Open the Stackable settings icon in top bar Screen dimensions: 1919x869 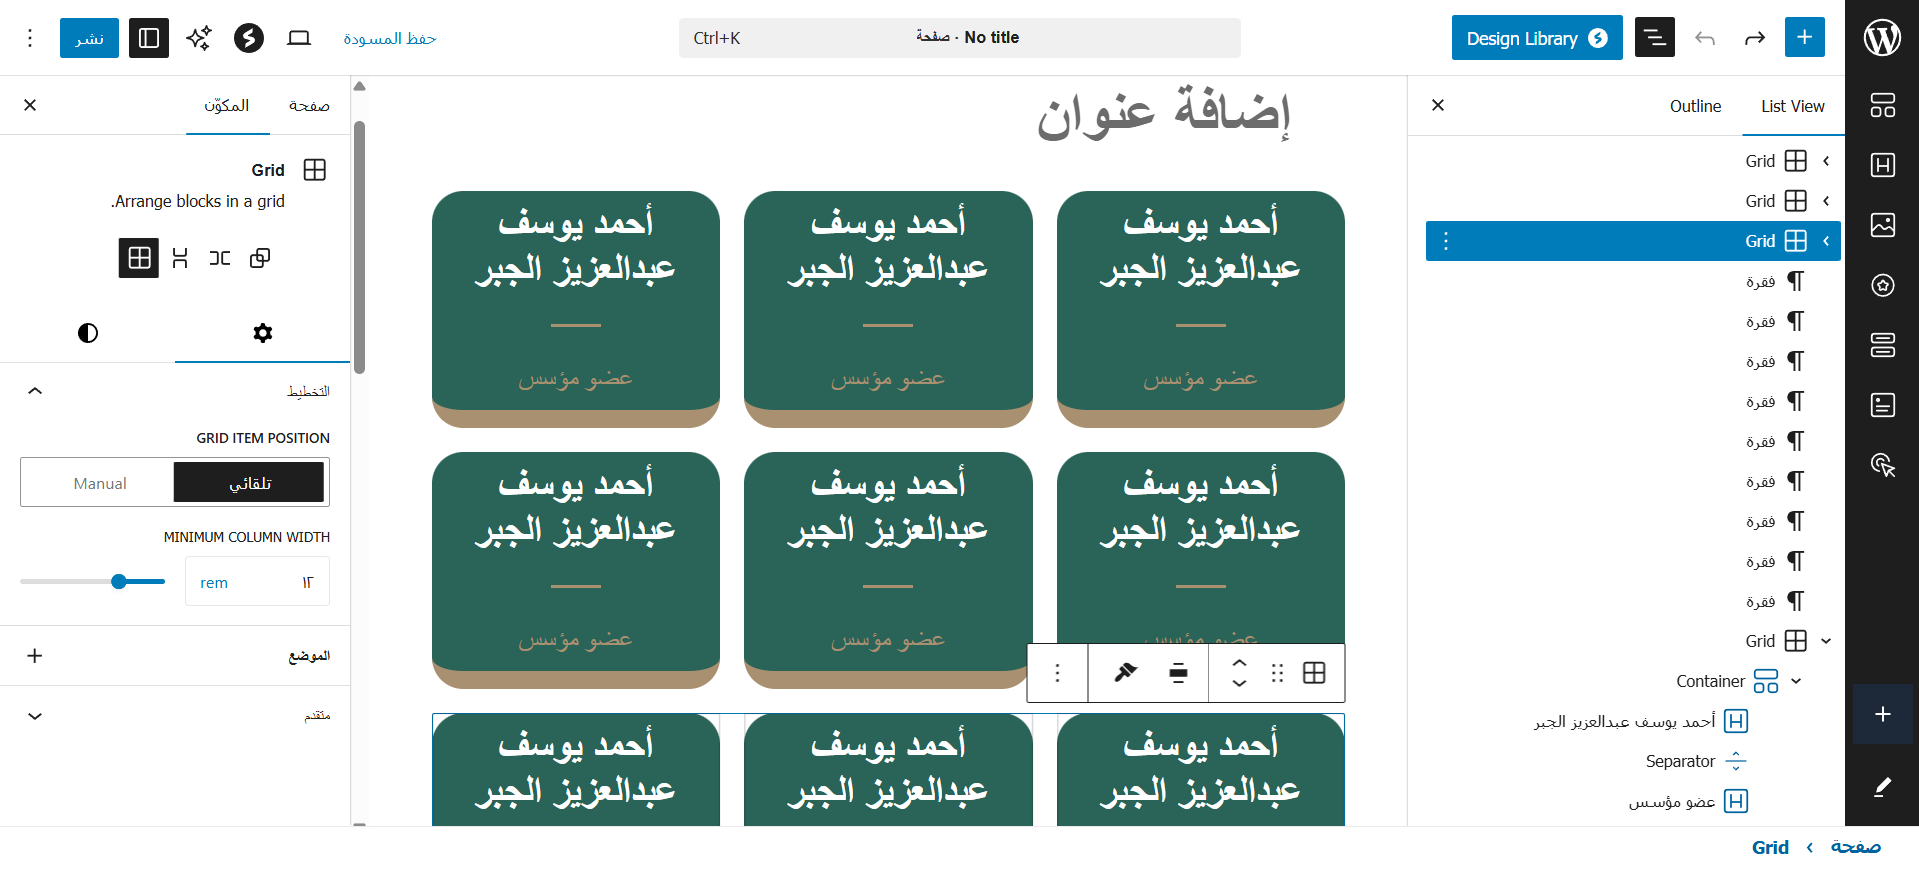click(x=249, y=38)
